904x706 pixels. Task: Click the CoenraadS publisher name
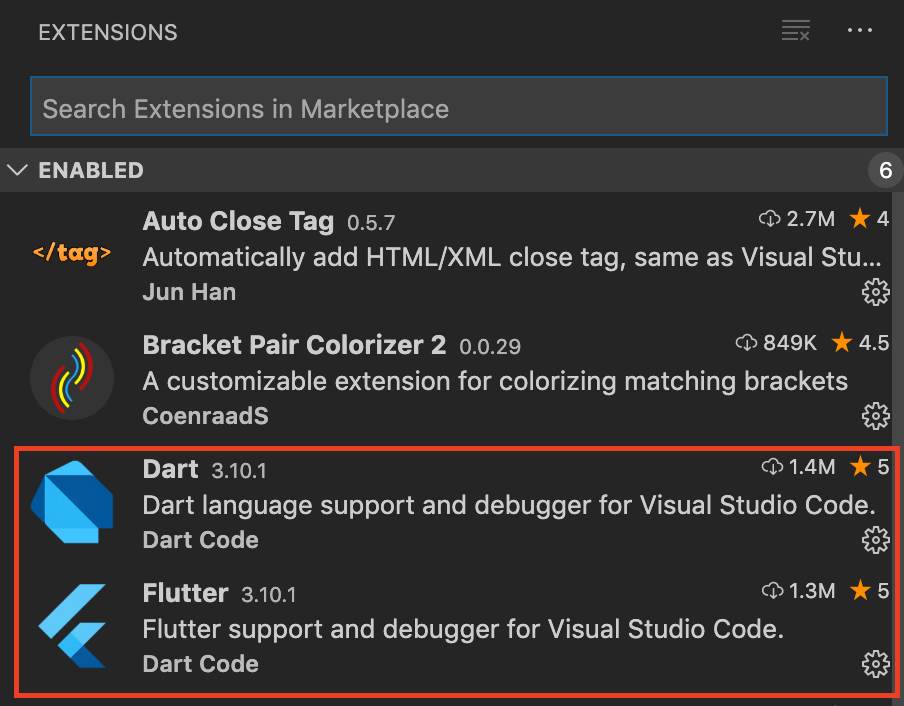point(205,416)
